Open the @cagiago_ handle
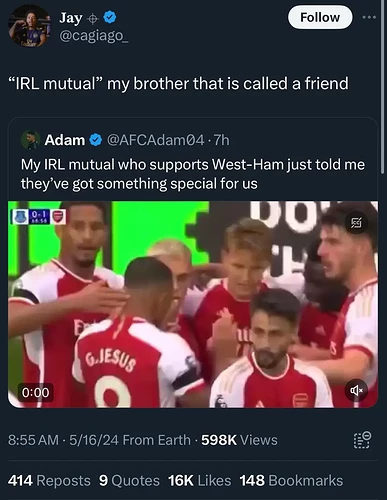The width and height of the screenshot is (387, 500). tap(94, 36)
